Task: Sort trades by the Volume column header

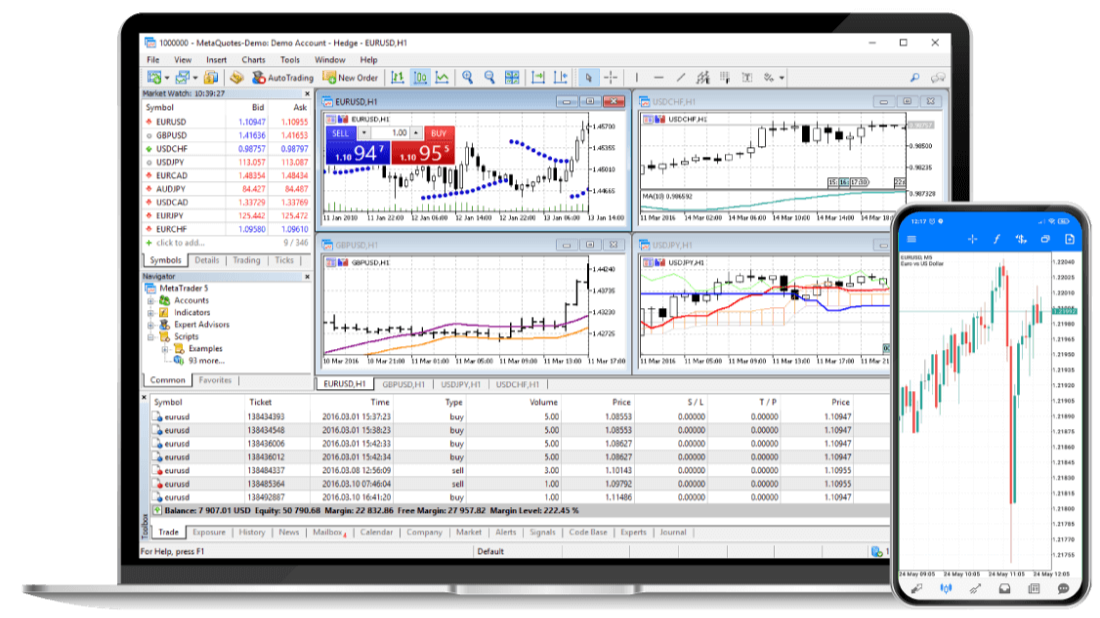Action: point(543,403)
